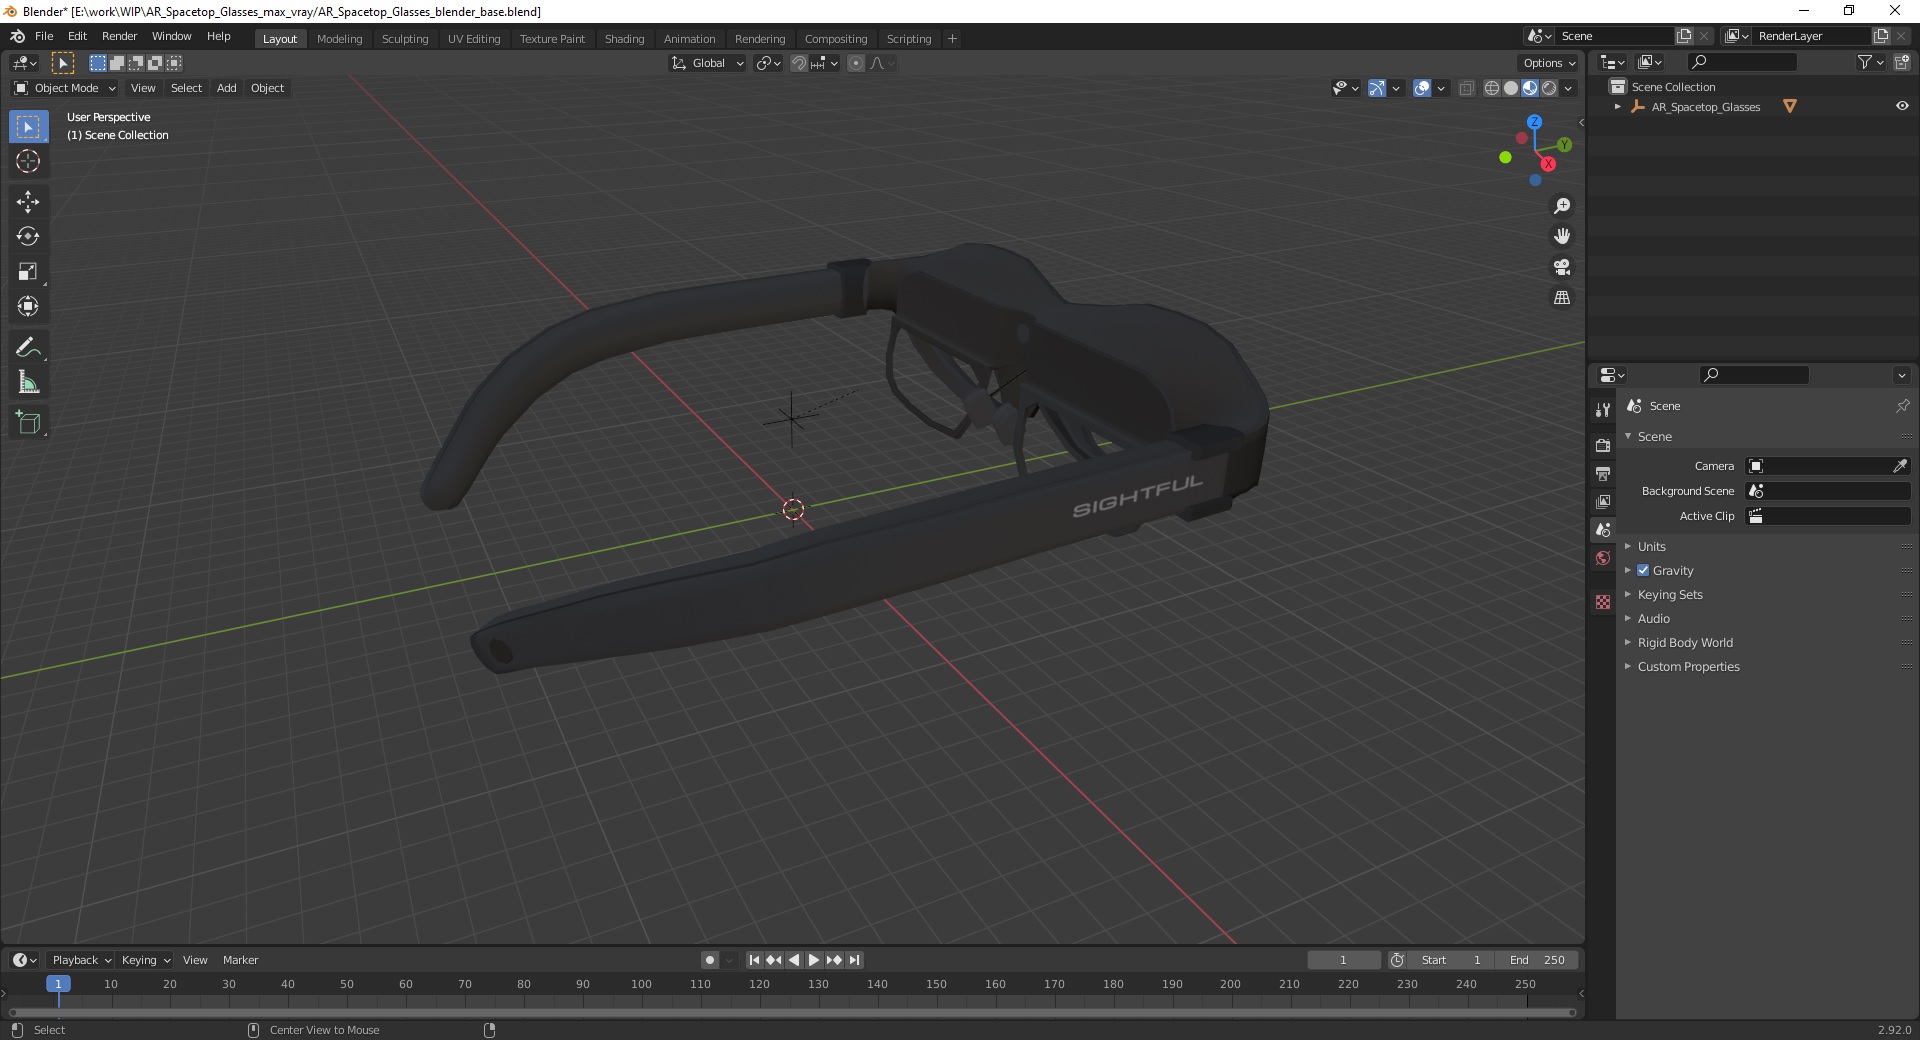Switch to wireframe shading mode

click(x=1491, y=88)
